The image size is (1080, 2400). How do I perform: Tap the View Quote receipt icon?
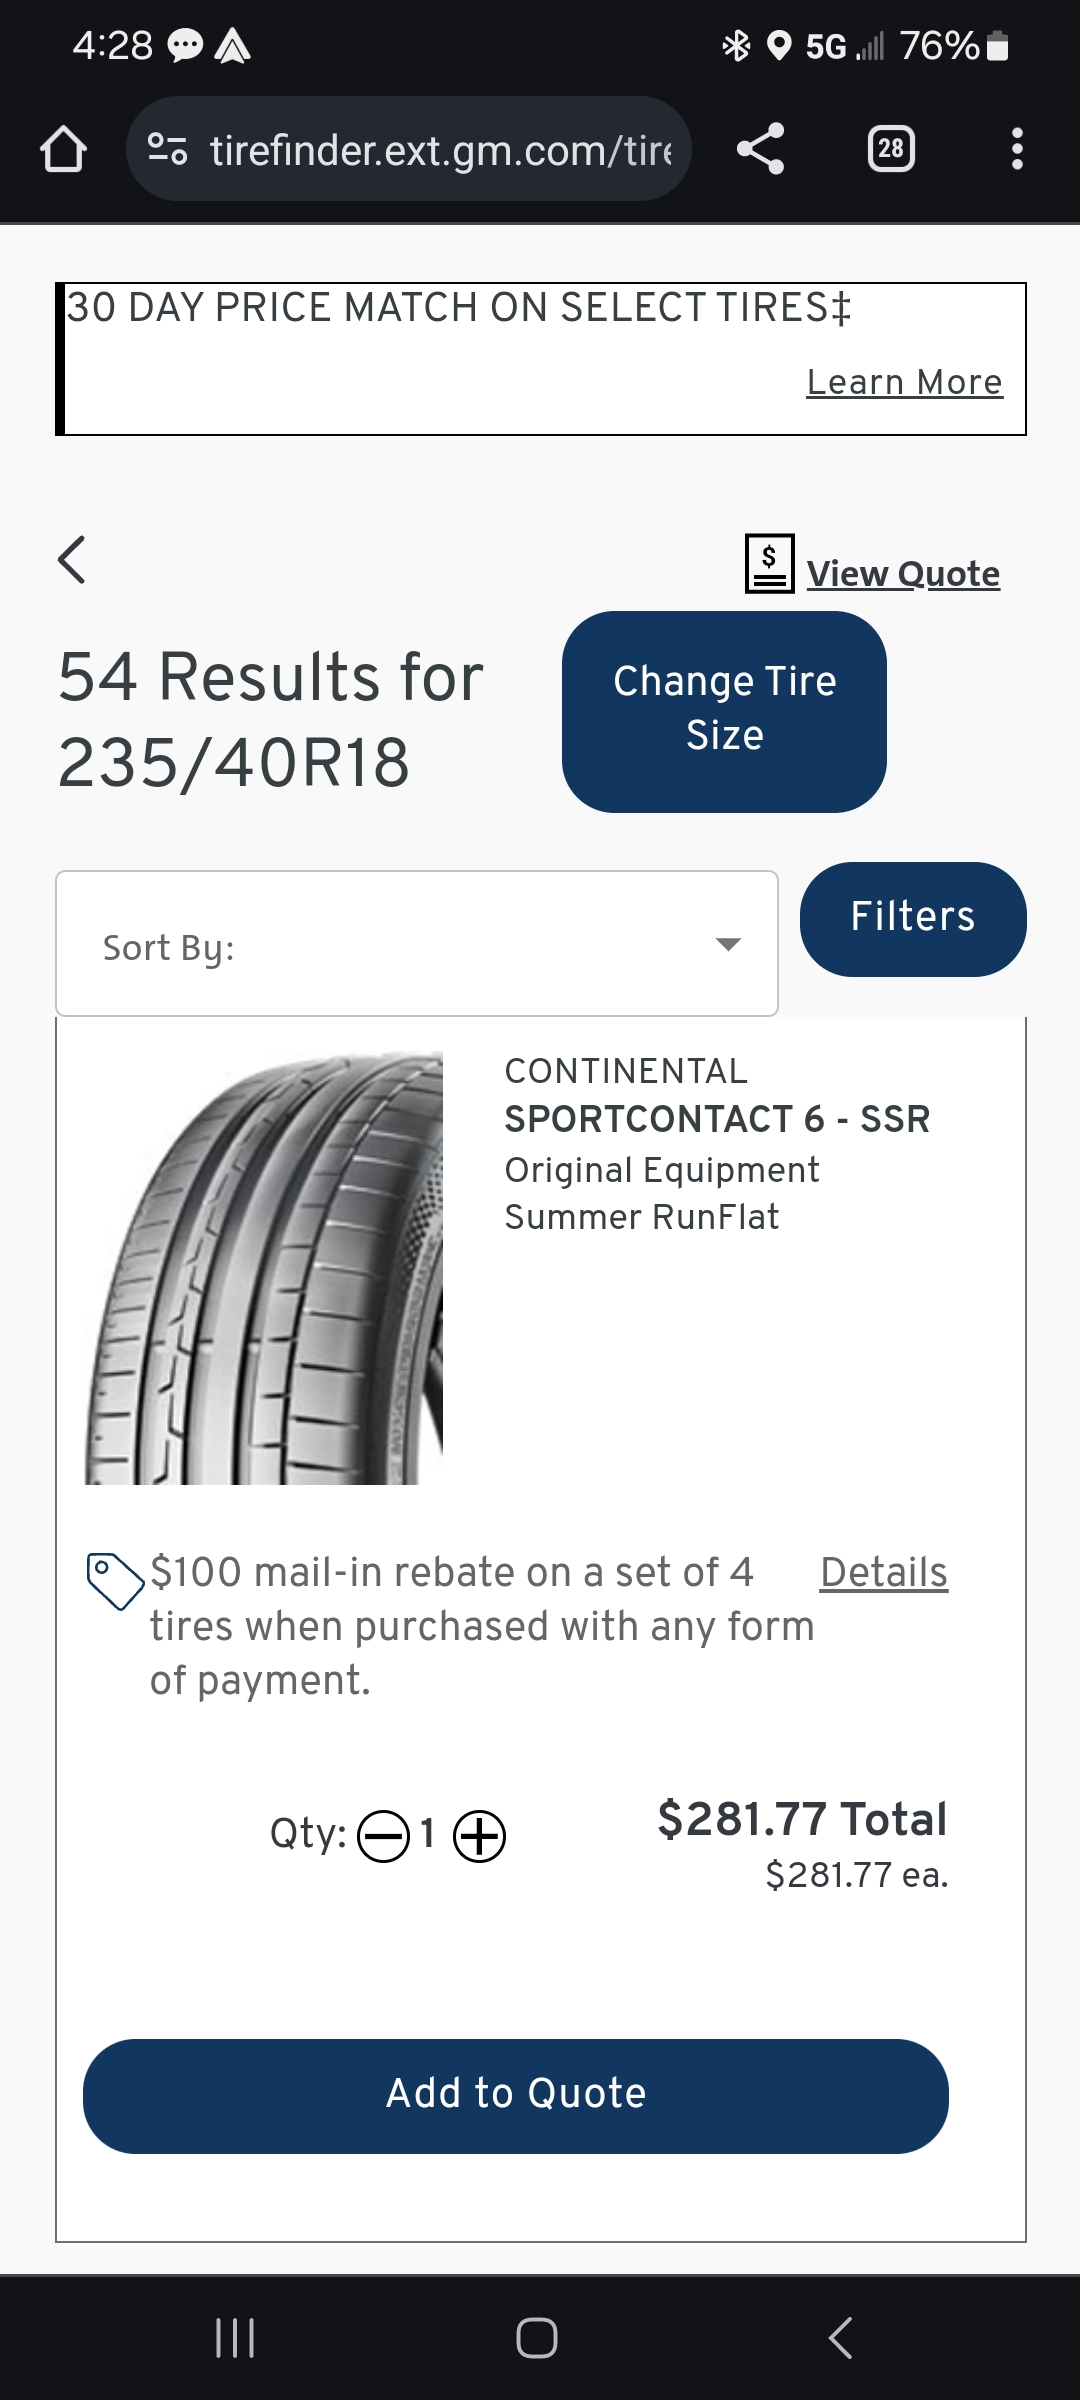click(x=769, y=564)
